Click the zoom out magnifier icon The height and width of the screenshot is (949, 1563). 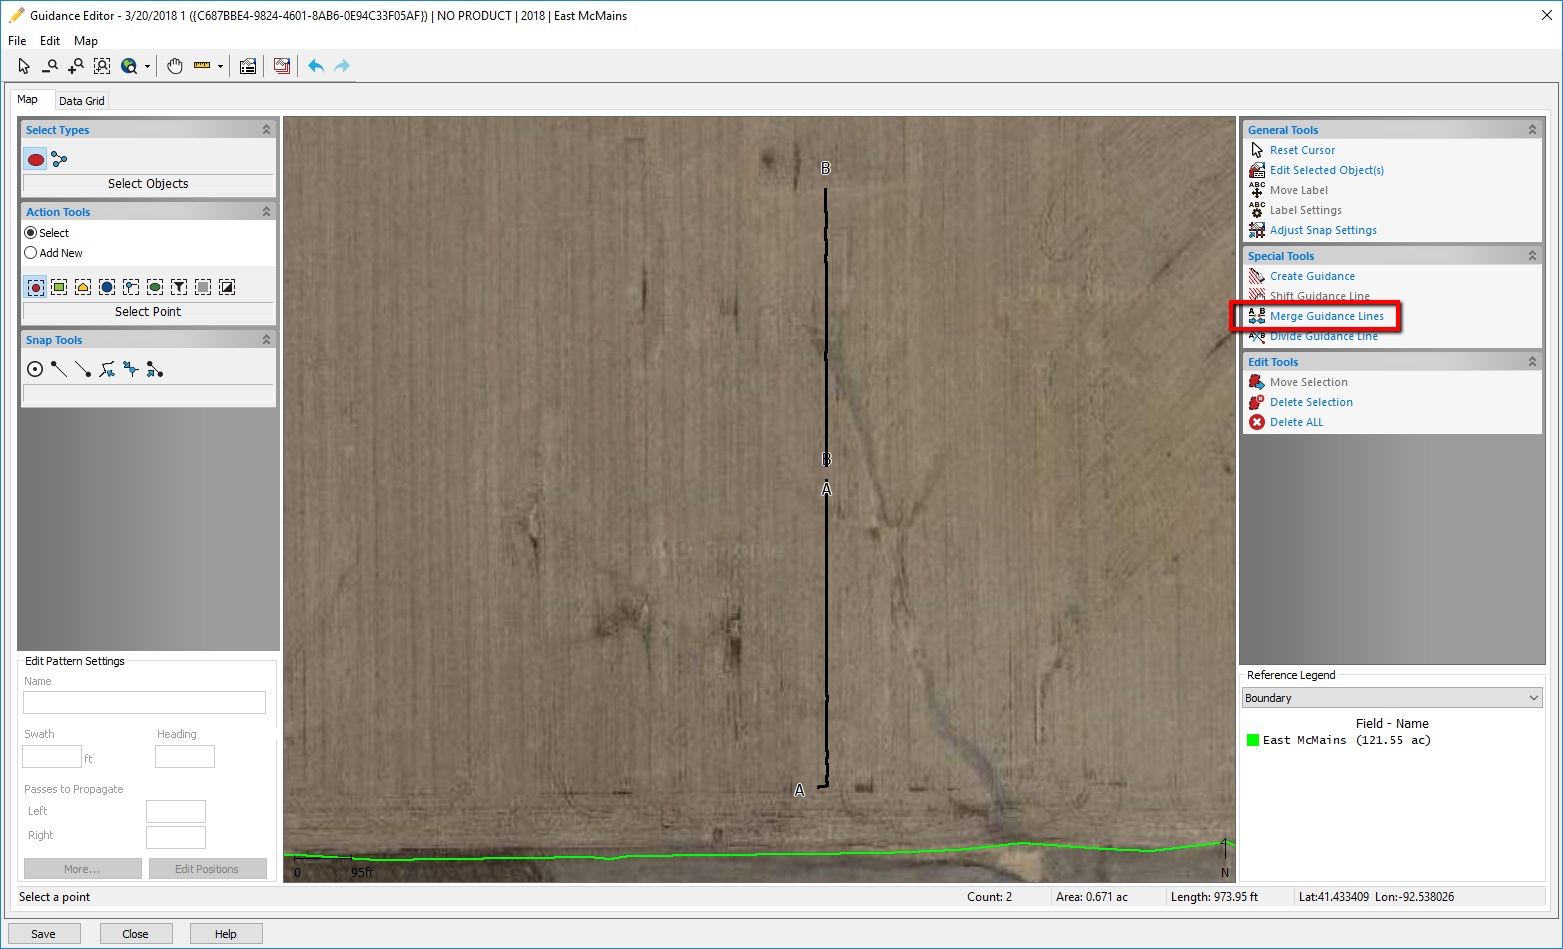point(50,66)
